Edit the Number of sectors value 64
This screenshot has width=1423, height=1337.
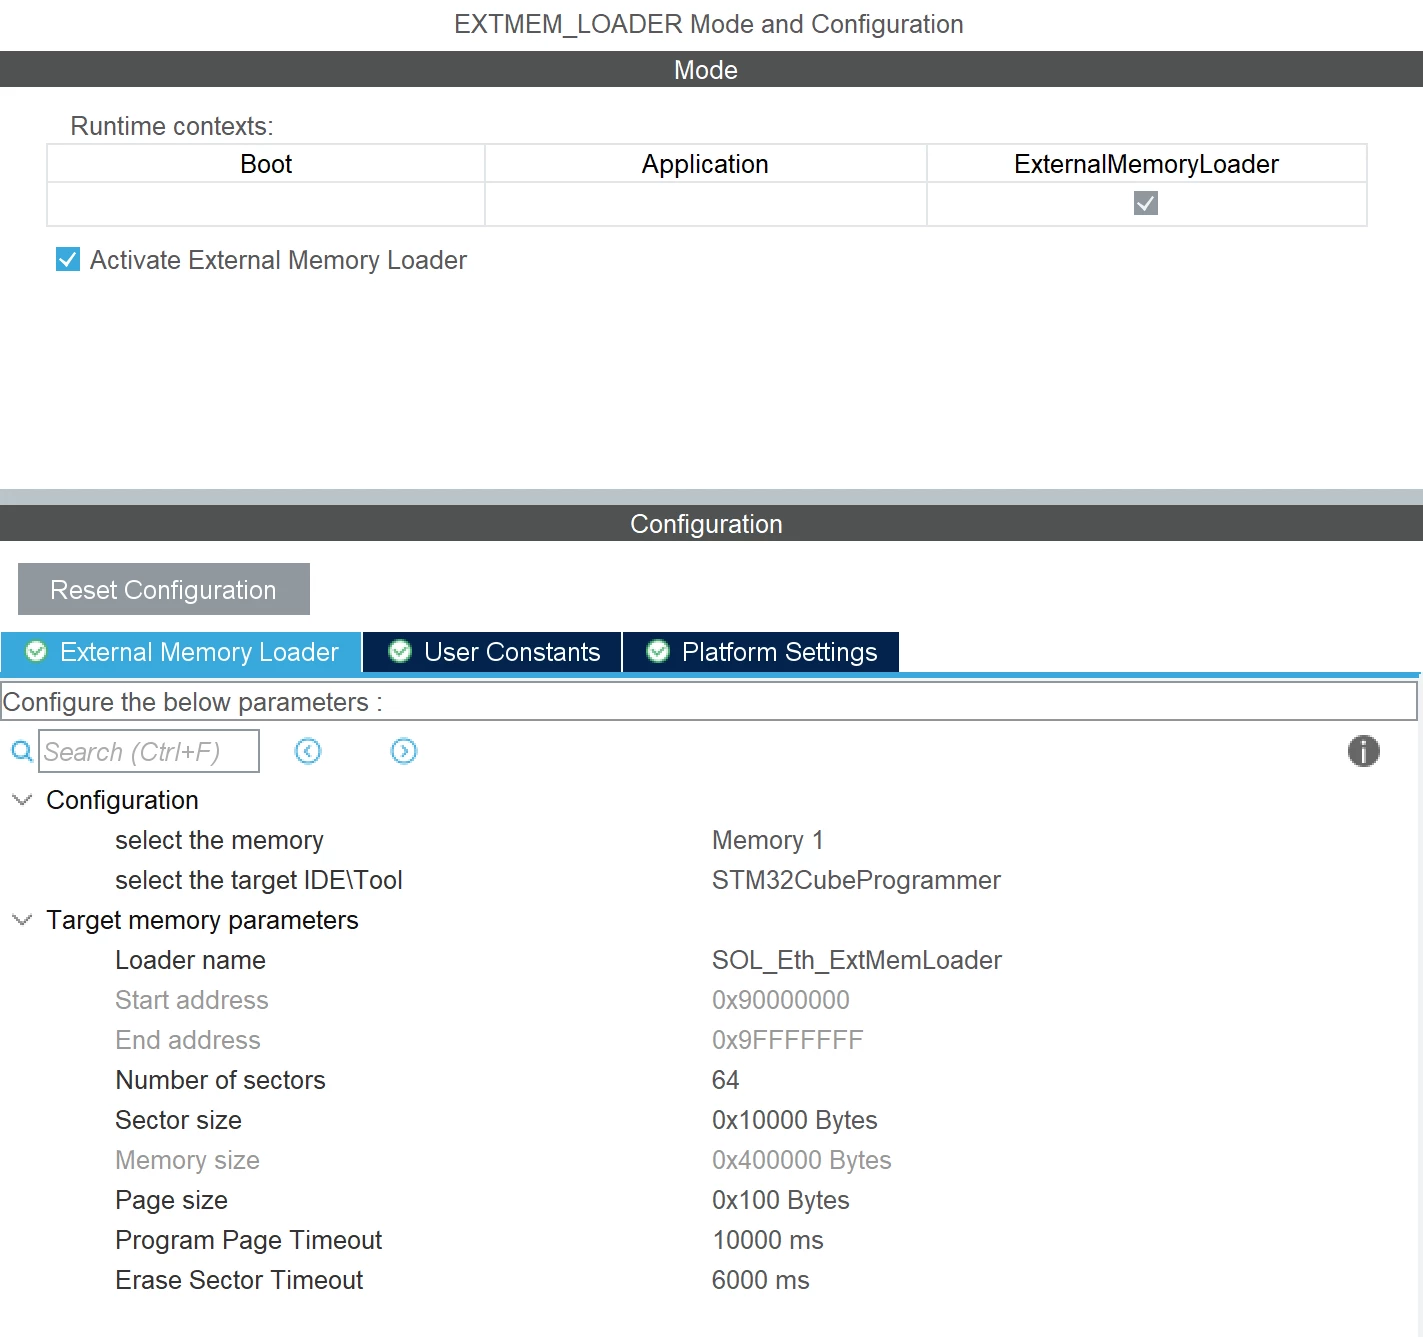point(726,1080)
